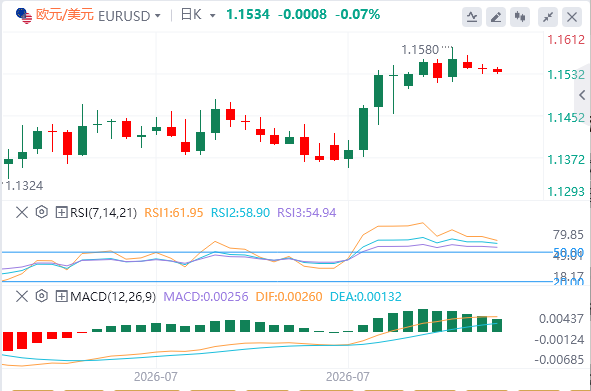This screenshot has width=591, height=391.
Task: Click the EUR/USD flag icon
Action: point(24,16)
